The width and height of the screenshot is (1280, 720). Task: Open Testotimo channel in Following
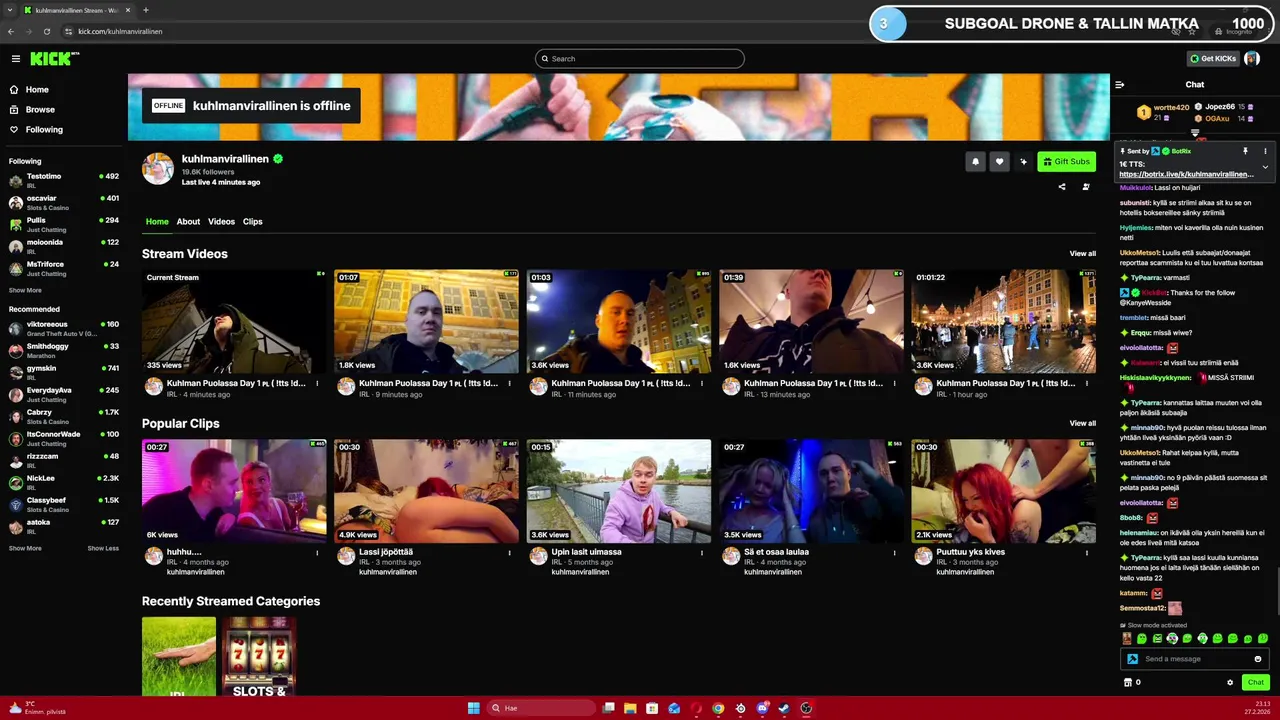[x=64, y=181]
